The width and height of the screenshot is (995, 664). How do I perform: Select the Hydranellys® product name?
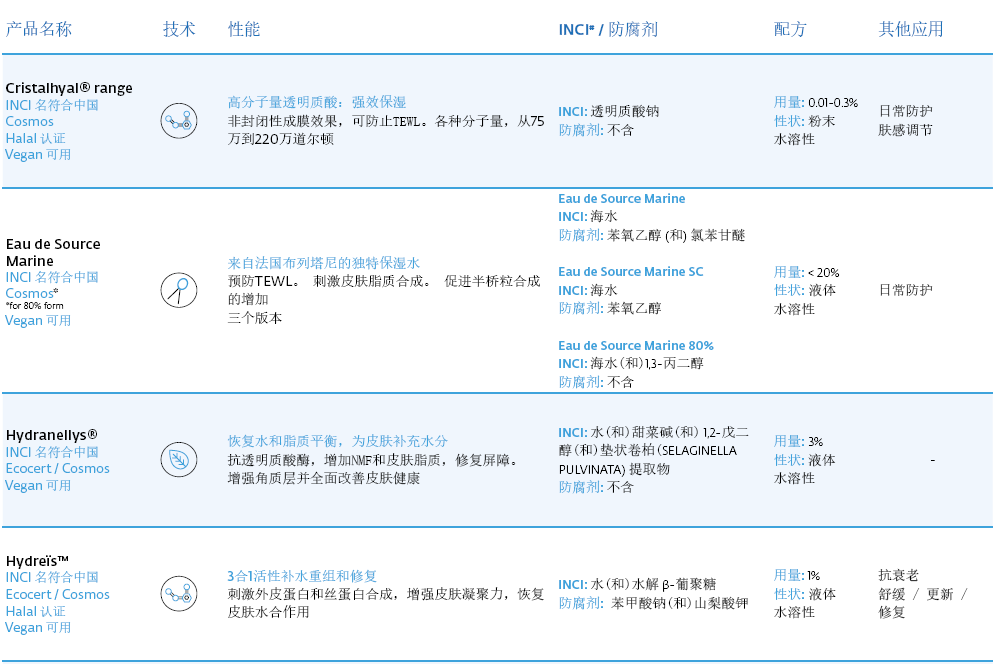point(51,435)
